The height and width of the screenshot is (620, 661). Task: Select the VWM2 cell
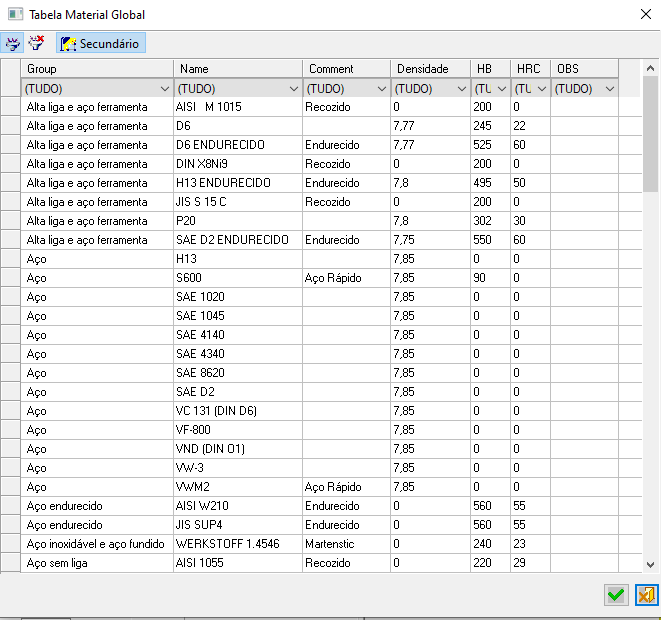[238, 487]
